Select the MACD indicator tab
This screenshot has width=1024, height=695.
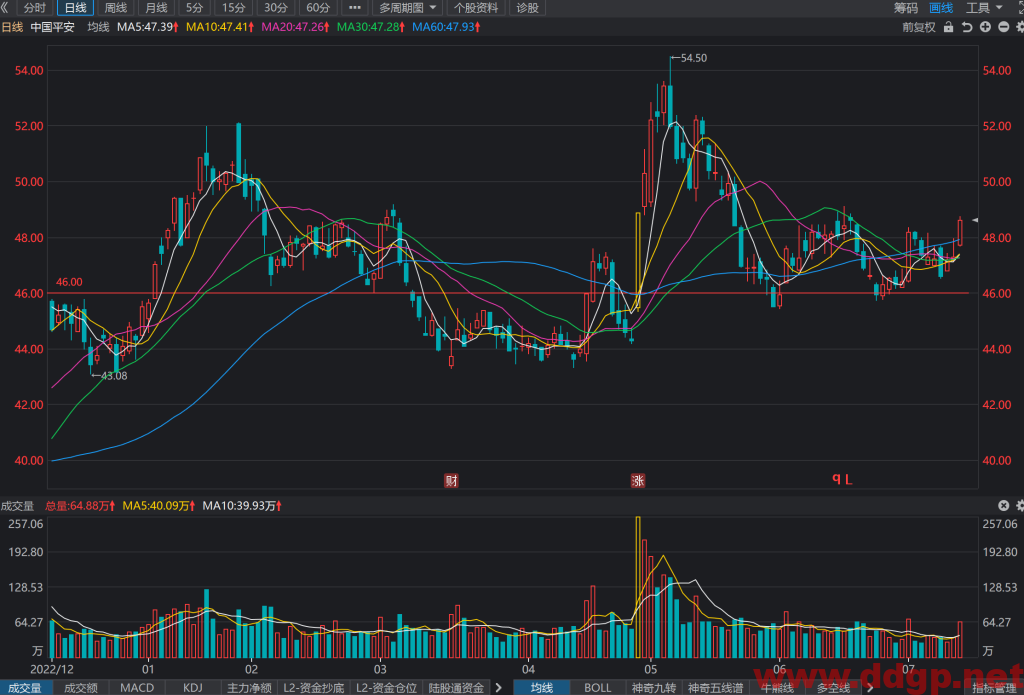coord(137,687)
